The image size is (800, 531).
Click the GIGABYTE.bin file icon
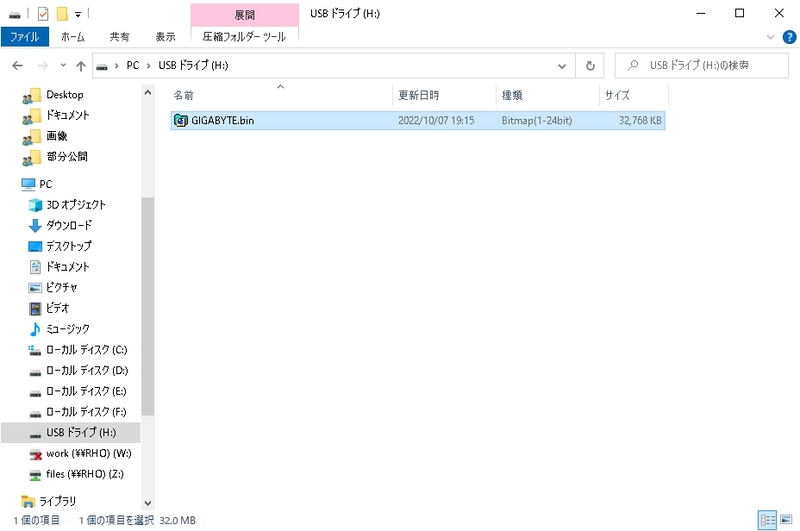coord(181,120)
